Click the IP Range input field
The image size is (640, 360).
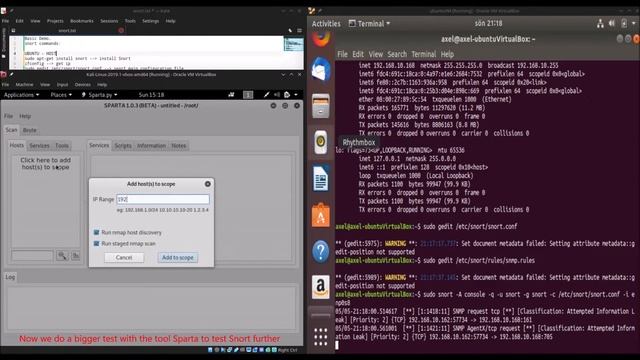coord(163,199)
